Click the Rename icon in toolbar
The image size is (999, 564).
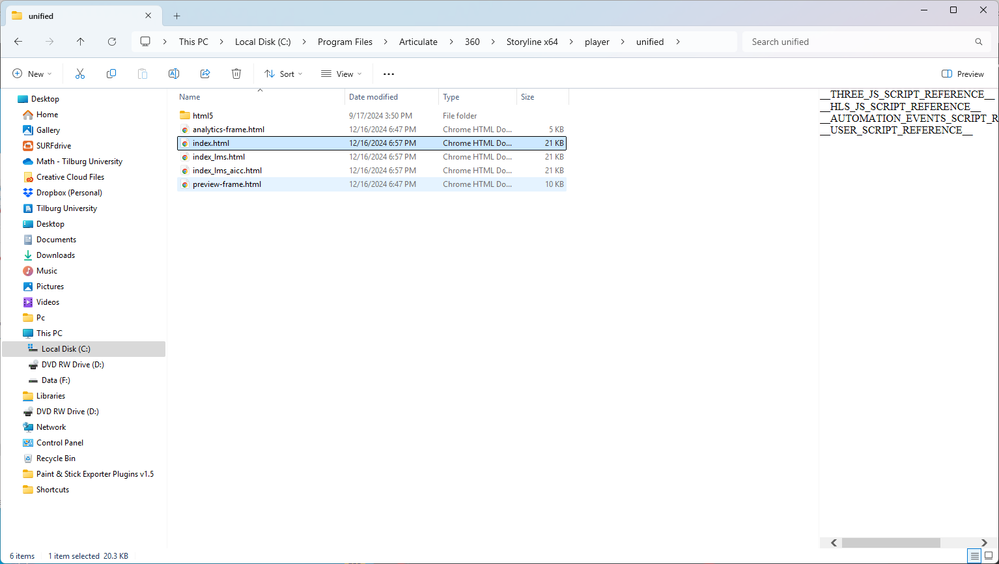click(174, 74)
